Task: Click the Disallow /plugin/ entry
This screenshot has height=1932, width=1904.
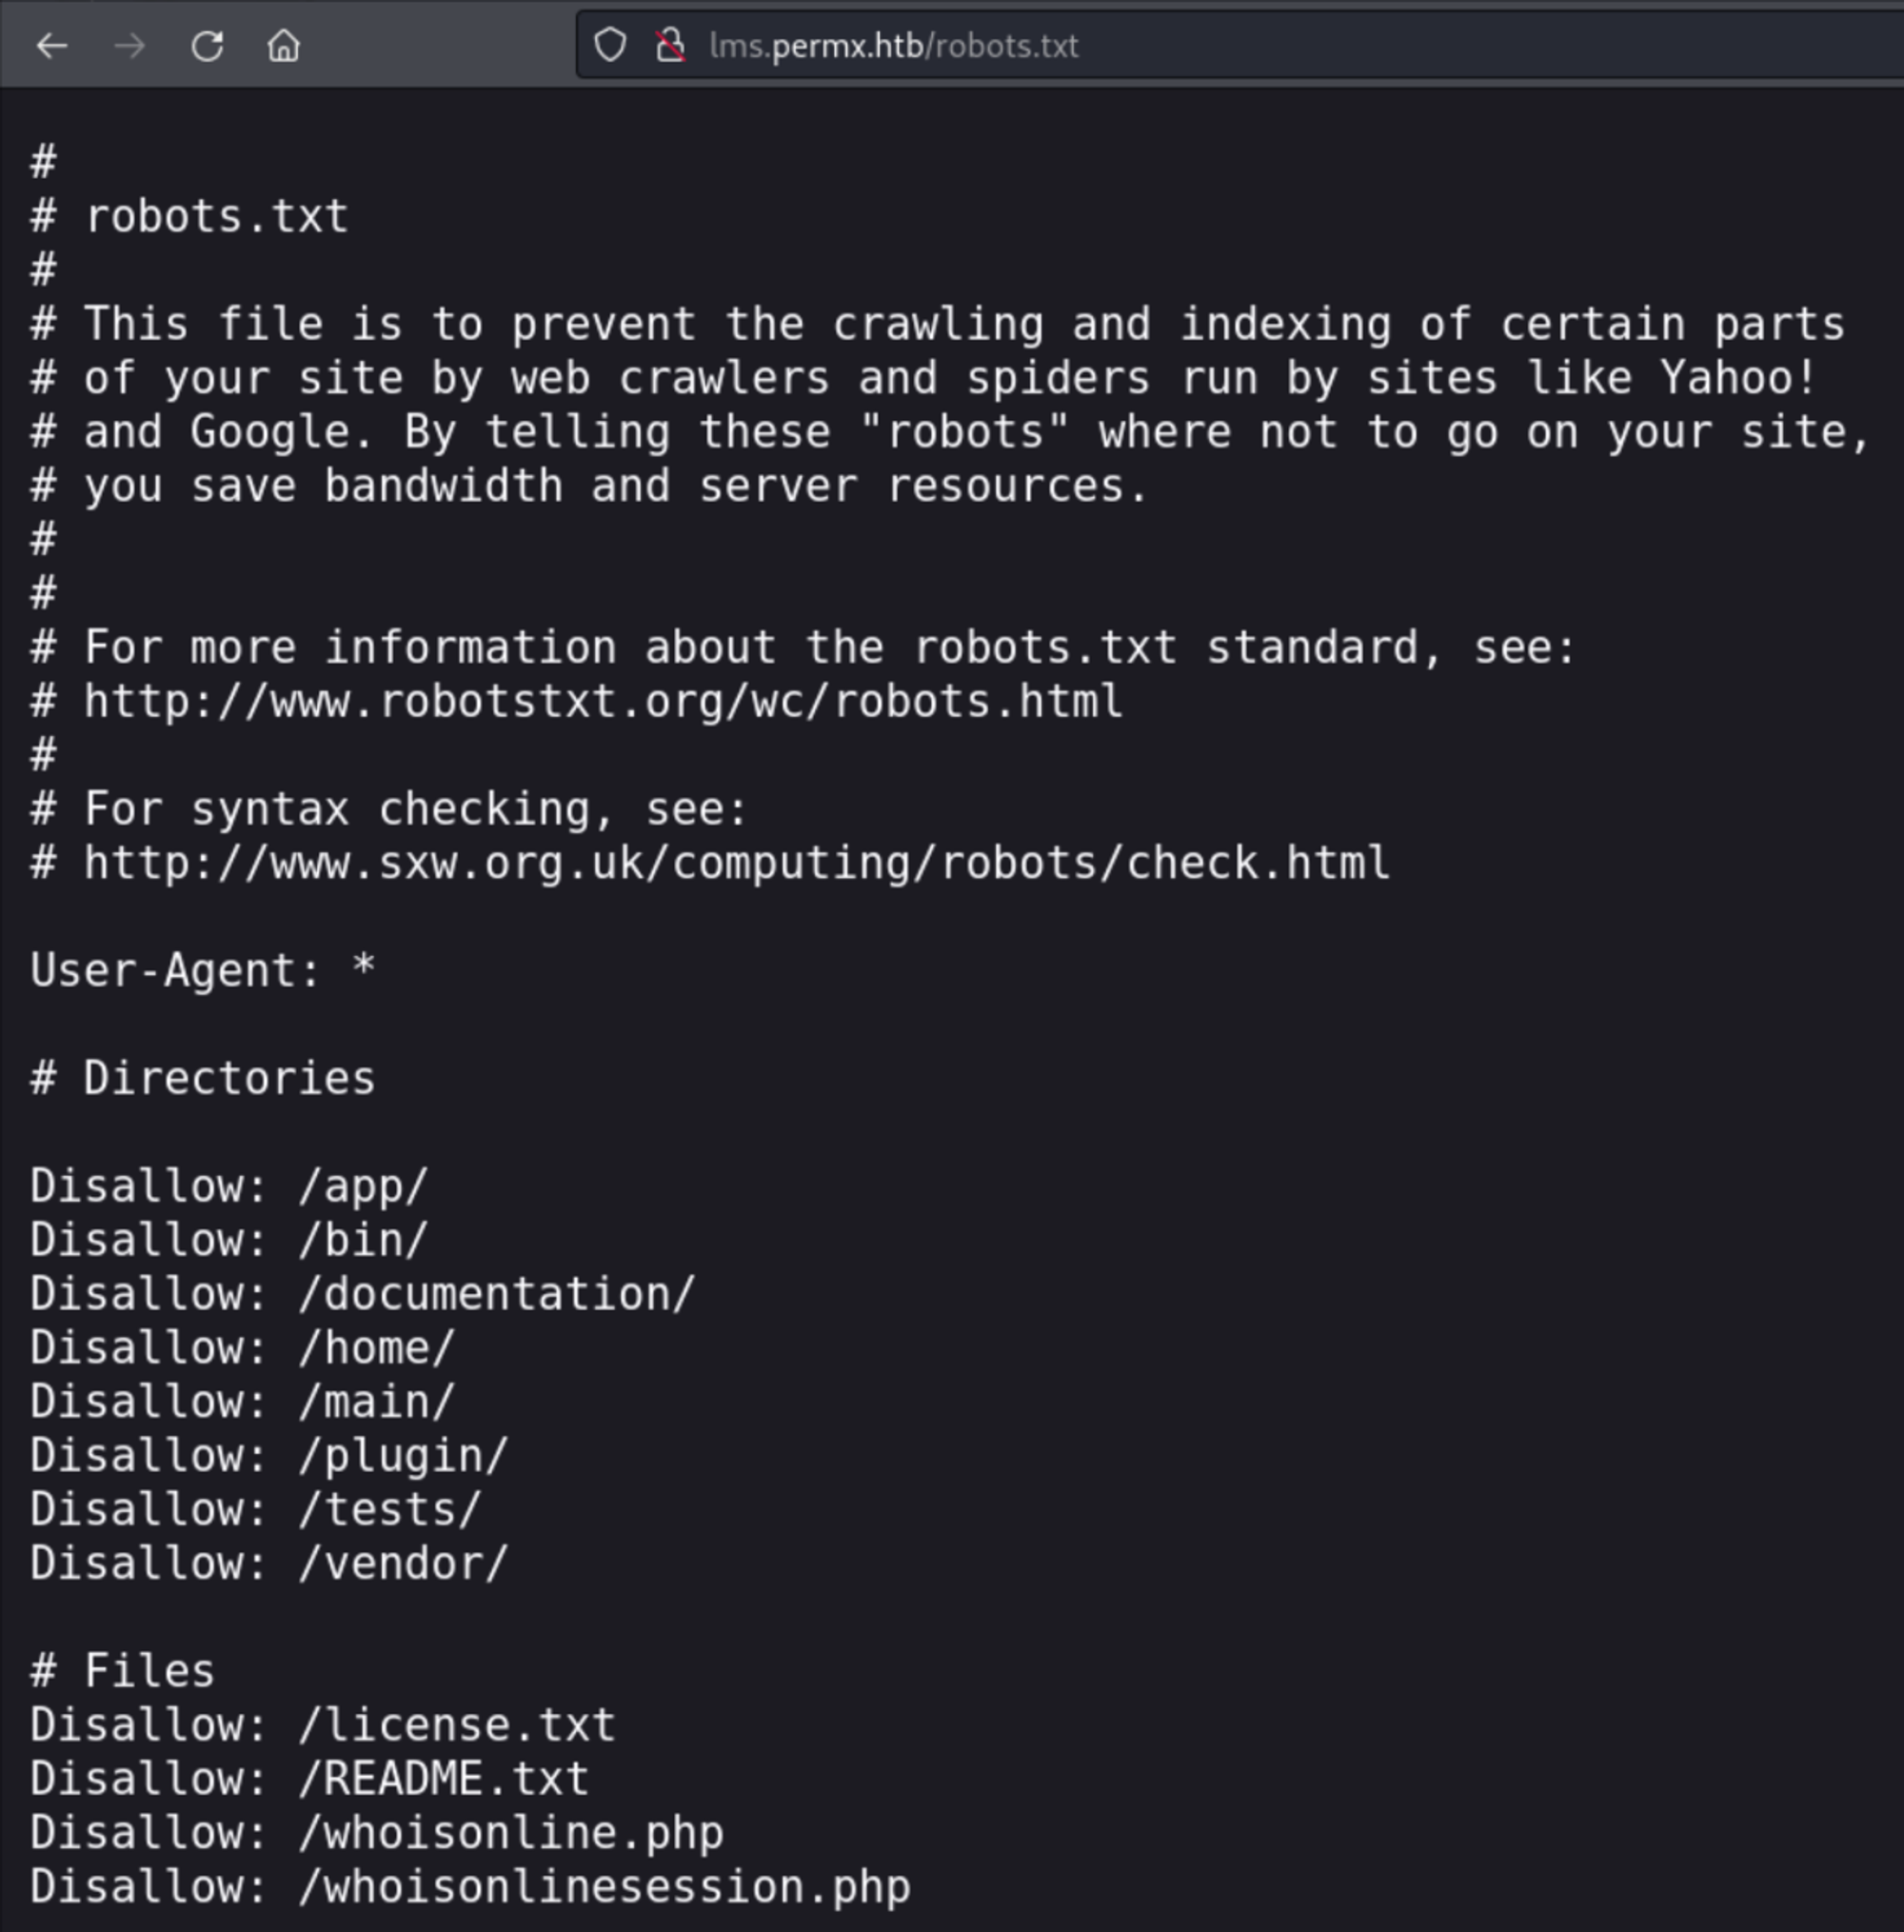Action: coord(269,1457)
